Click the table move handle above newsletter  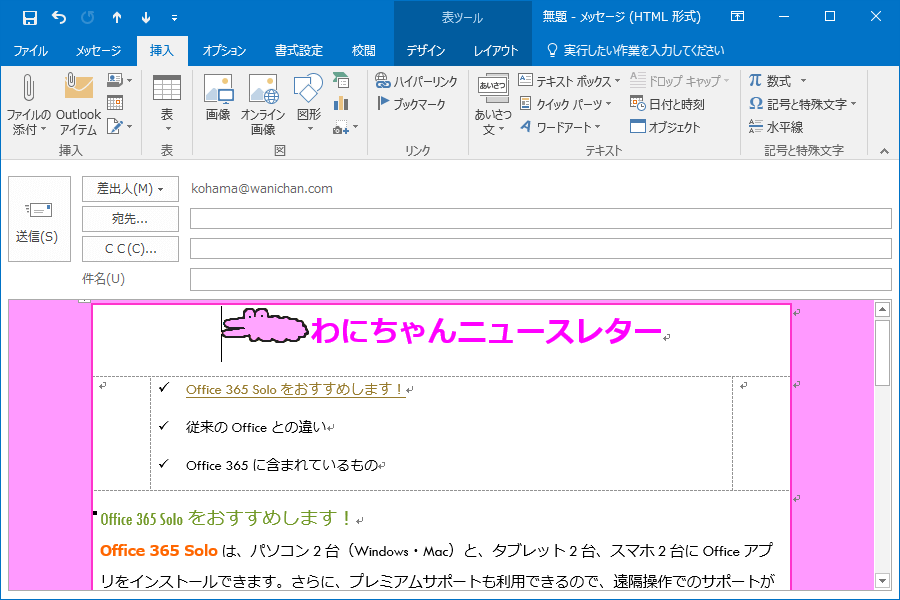(84, 300)
